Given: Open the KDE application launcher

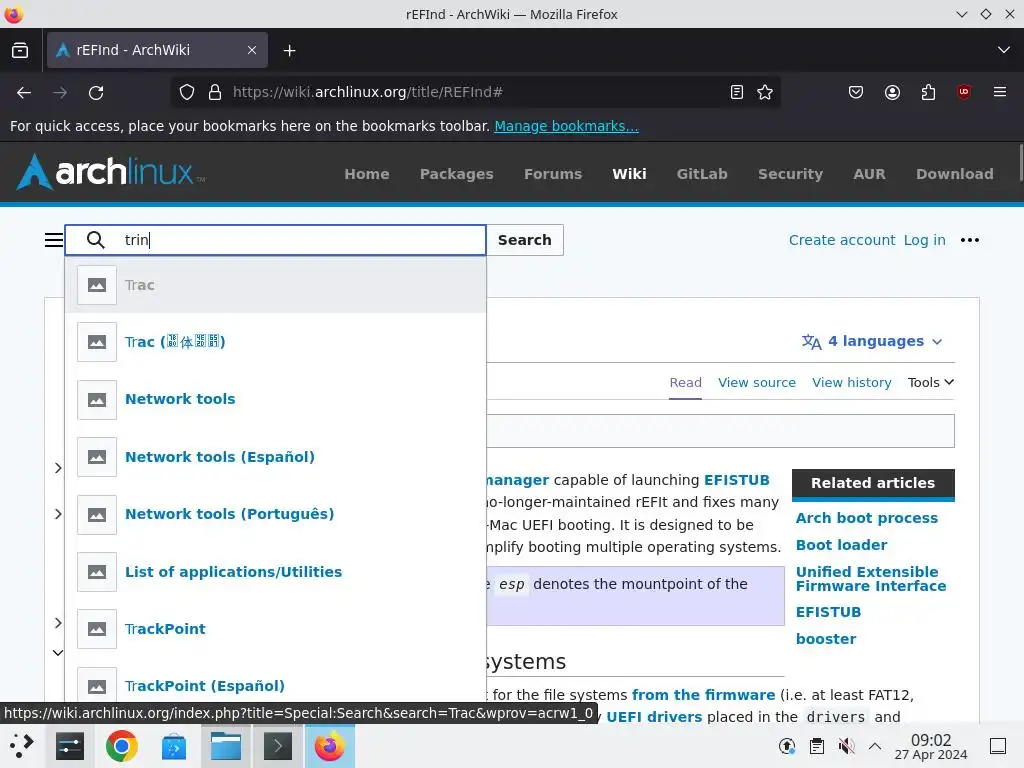Looking at the screenshot, I should 22,746.
